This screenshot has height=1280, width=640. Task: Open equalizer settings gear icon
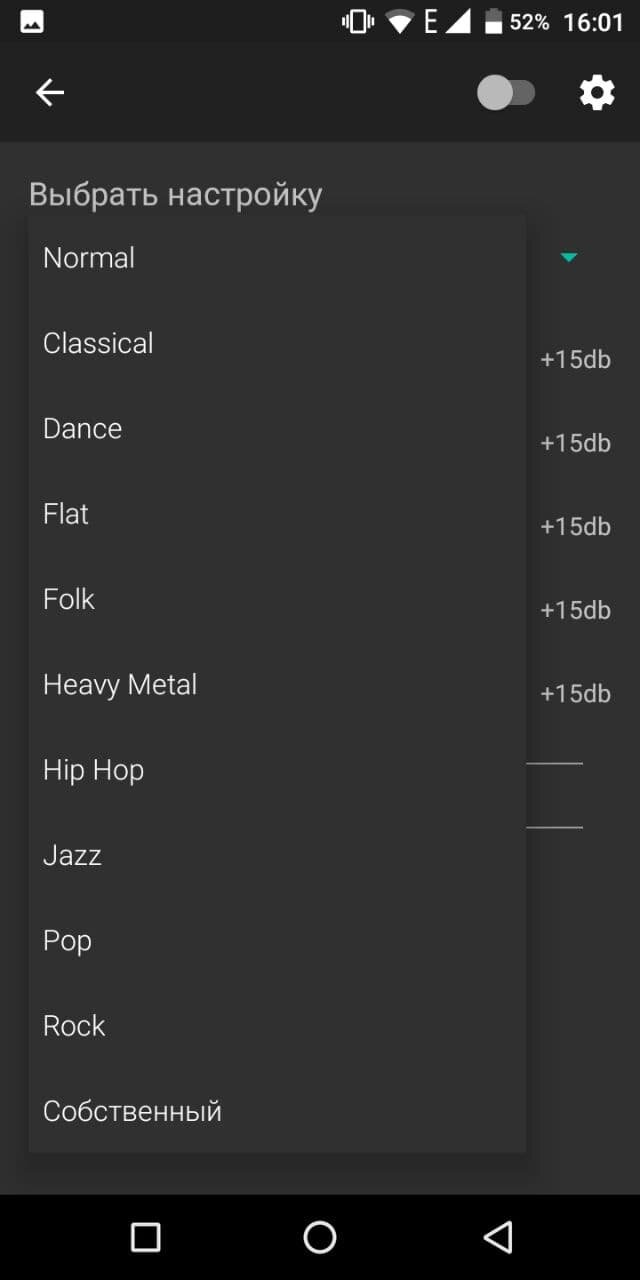(x=597, y=93)
